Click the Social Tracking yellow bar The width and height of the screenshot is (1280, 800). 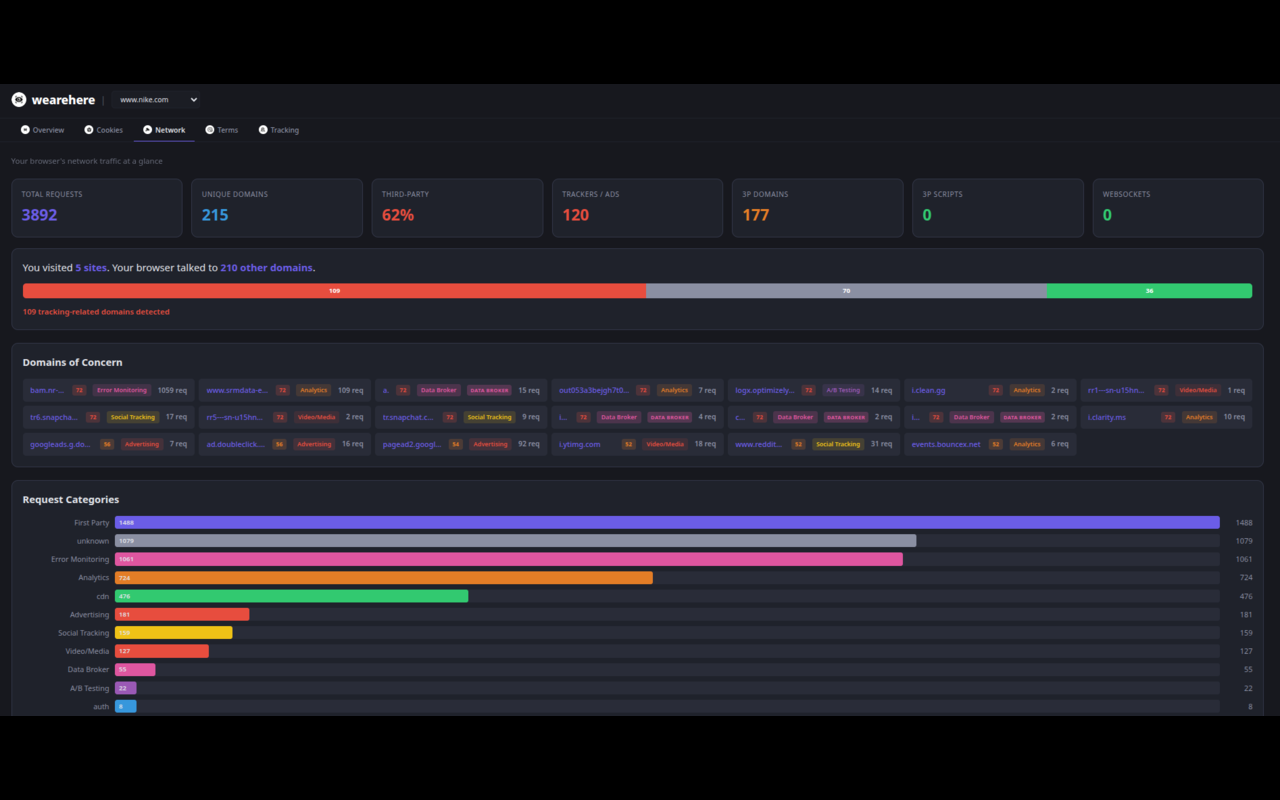(174, 633)
